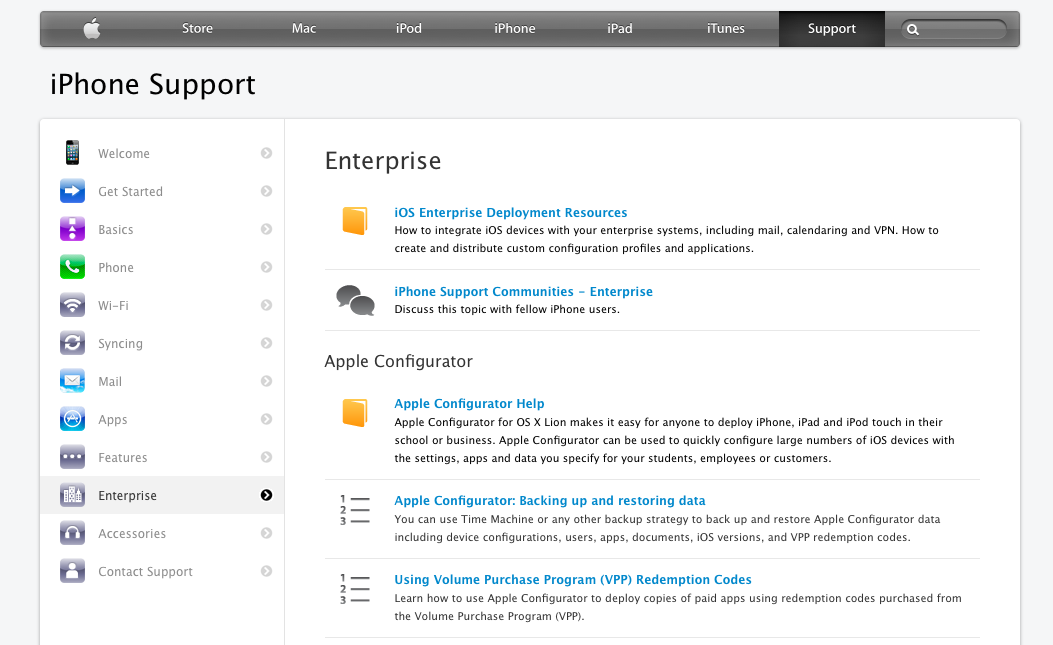Expand the Get Started chevron arrow
Image resolution: width=1053 pixels, height=645 pixels.
point(266,192)
